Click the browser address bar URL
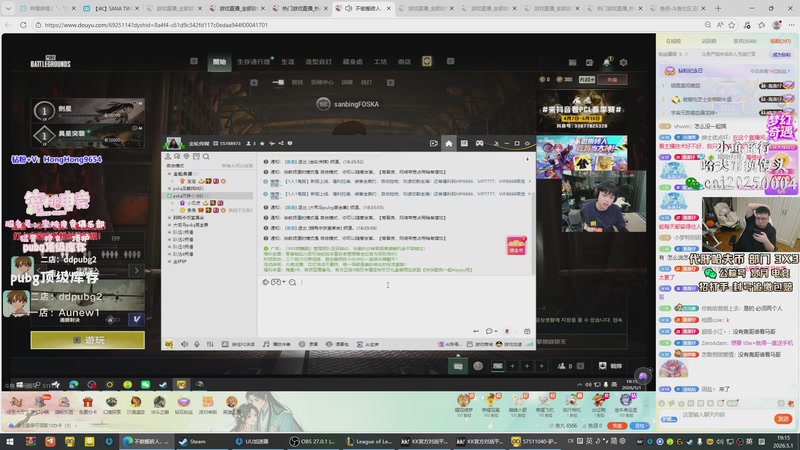Viewport: 800px width, 450px height. coord(156,24)
